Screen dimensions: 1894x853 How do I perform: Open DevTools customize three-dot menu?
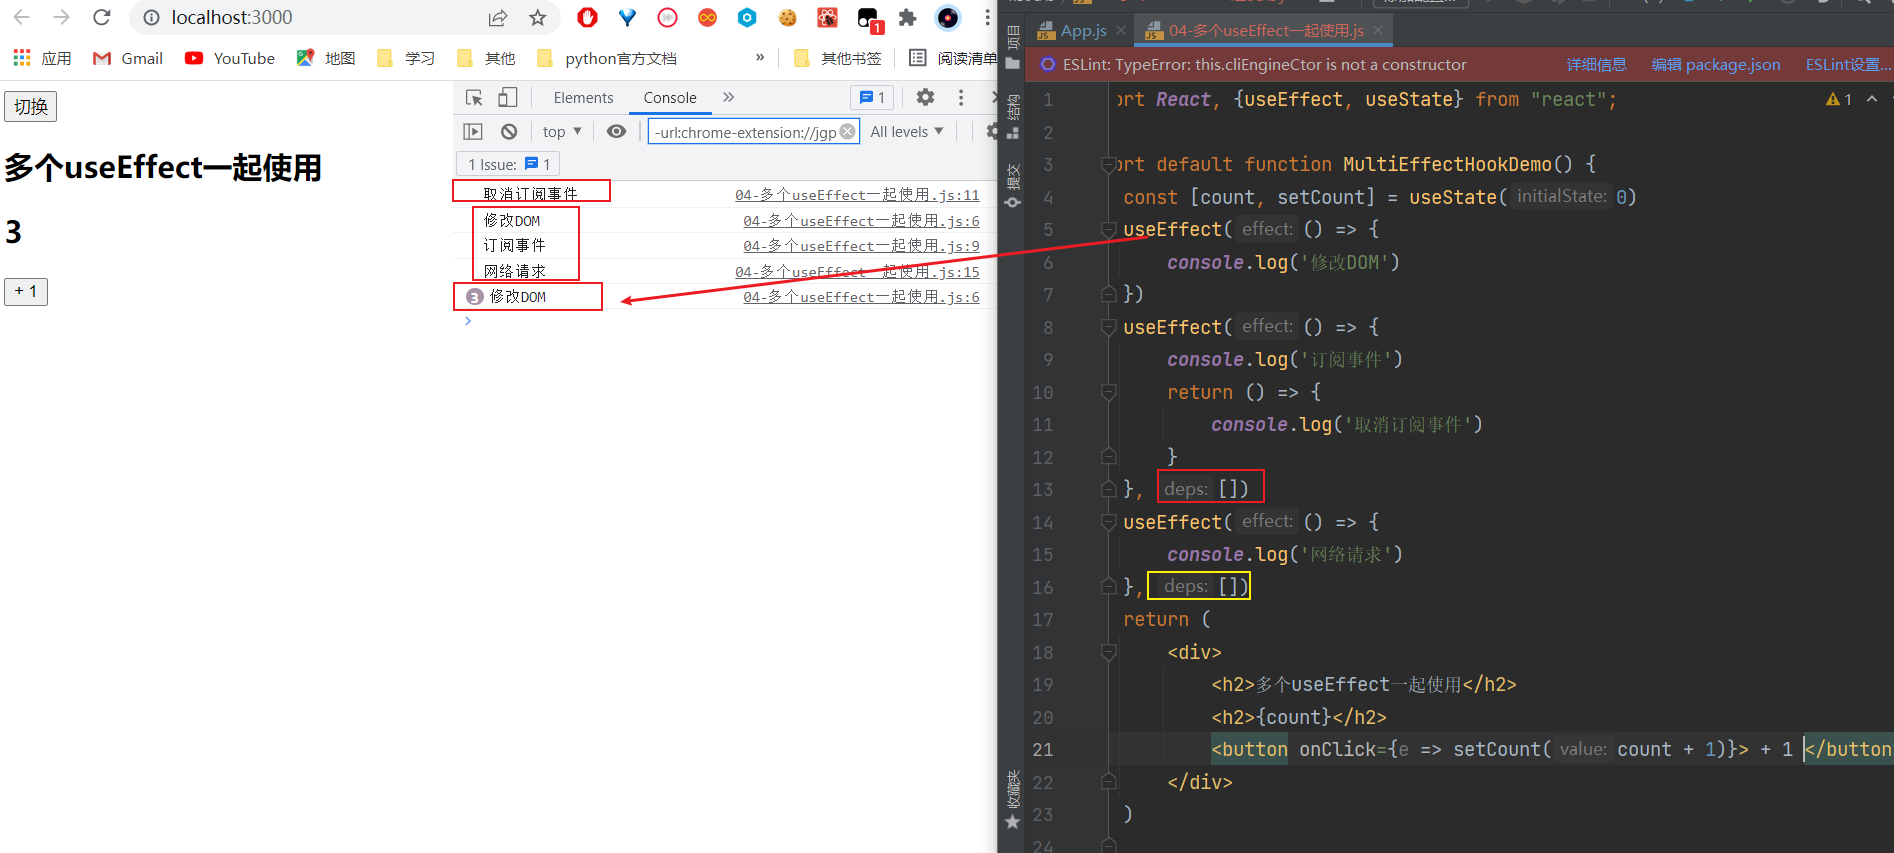(960, 97)
